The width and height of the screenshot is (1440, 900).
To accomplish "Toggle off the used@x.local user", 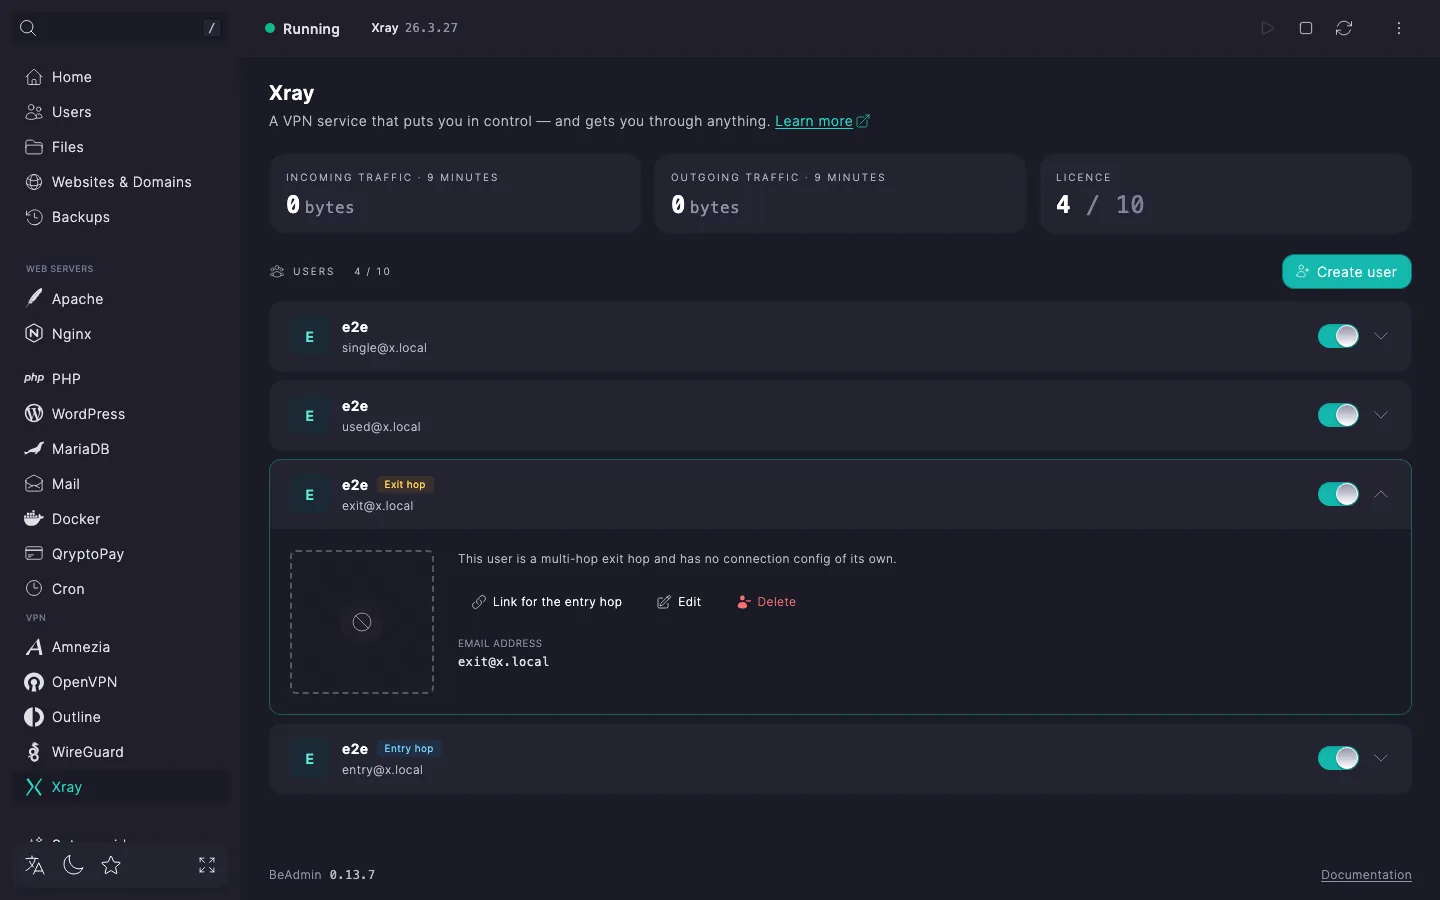I will [1338, 415].
